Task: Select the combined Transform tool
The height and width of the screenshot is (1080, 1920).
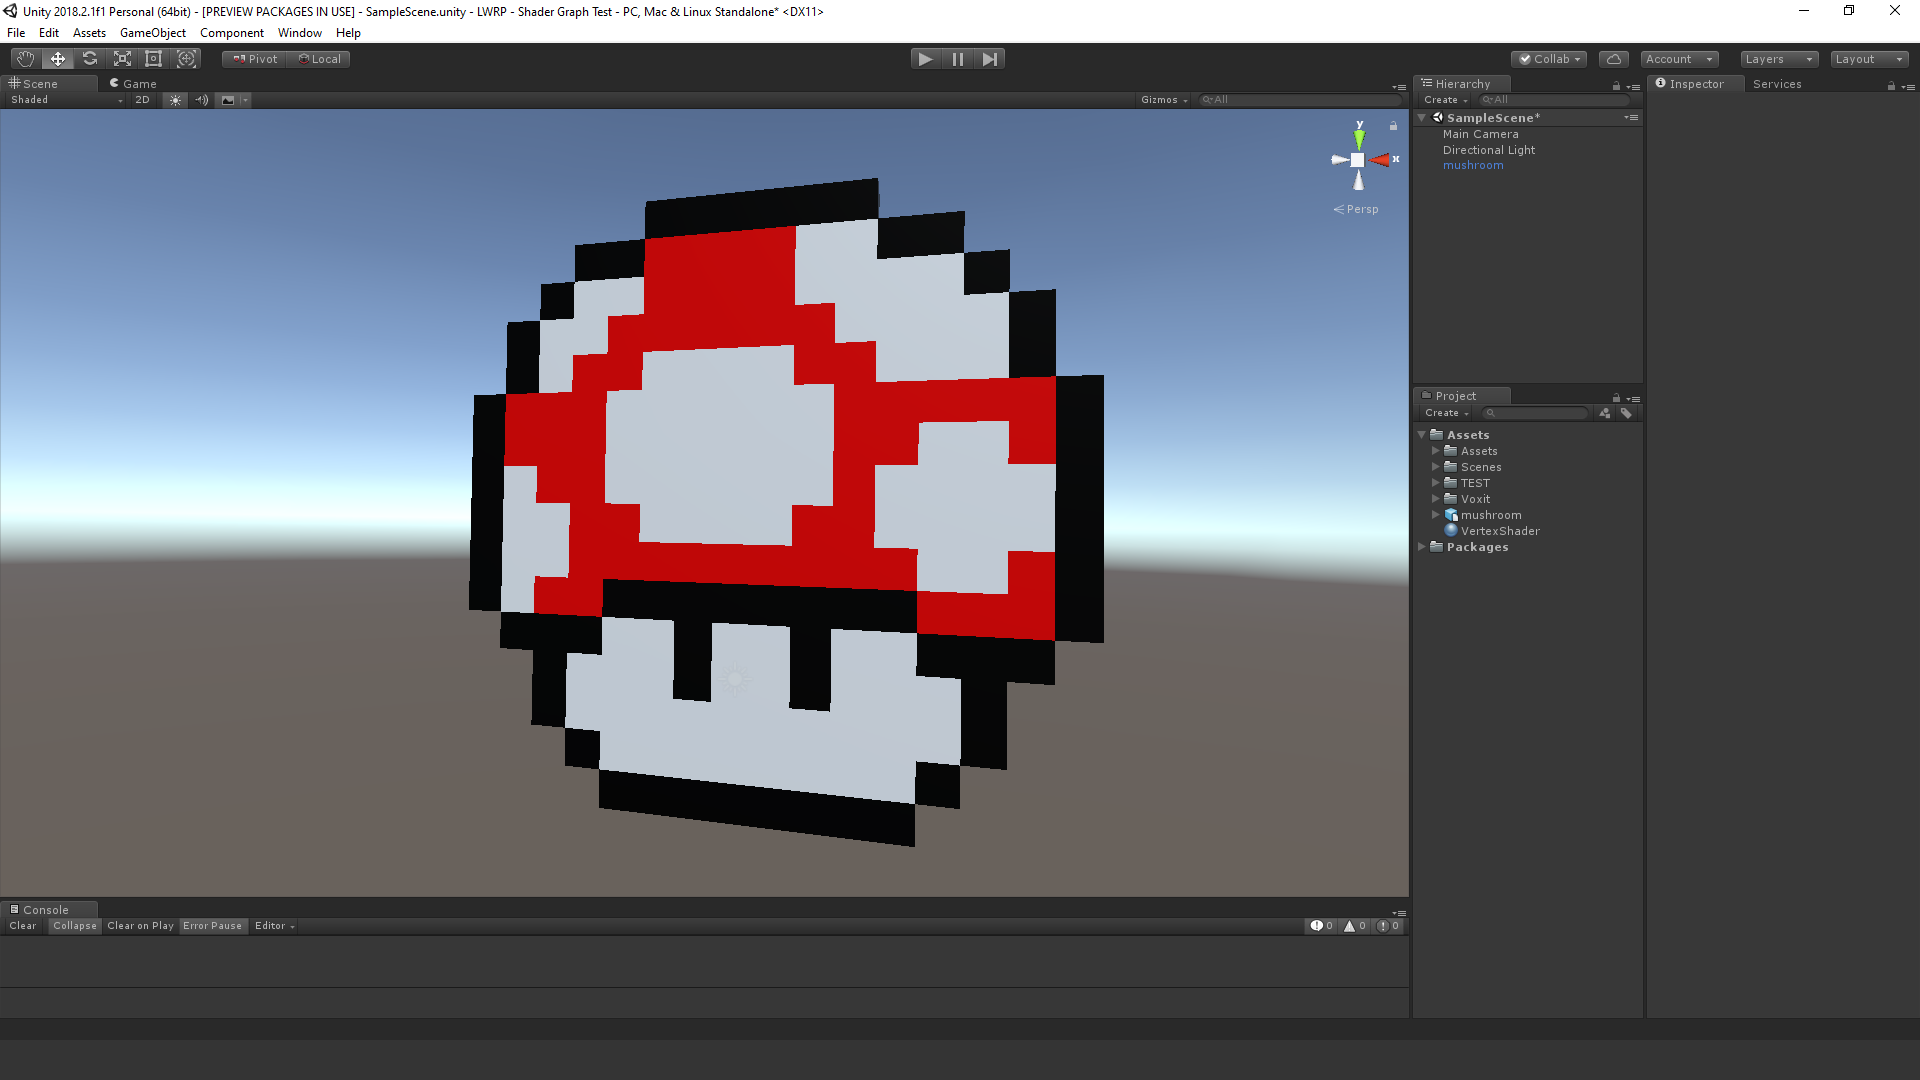Action: pyautogui.click(x=186, y=59)
